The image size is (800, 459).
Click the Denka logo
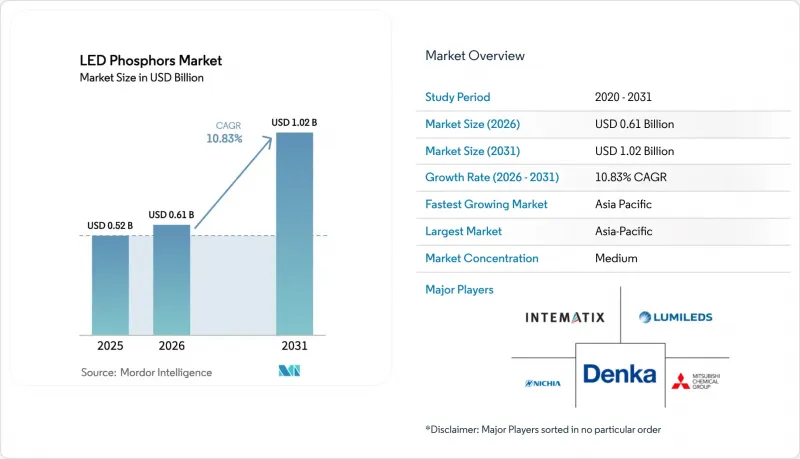click(x=620, y=374)
